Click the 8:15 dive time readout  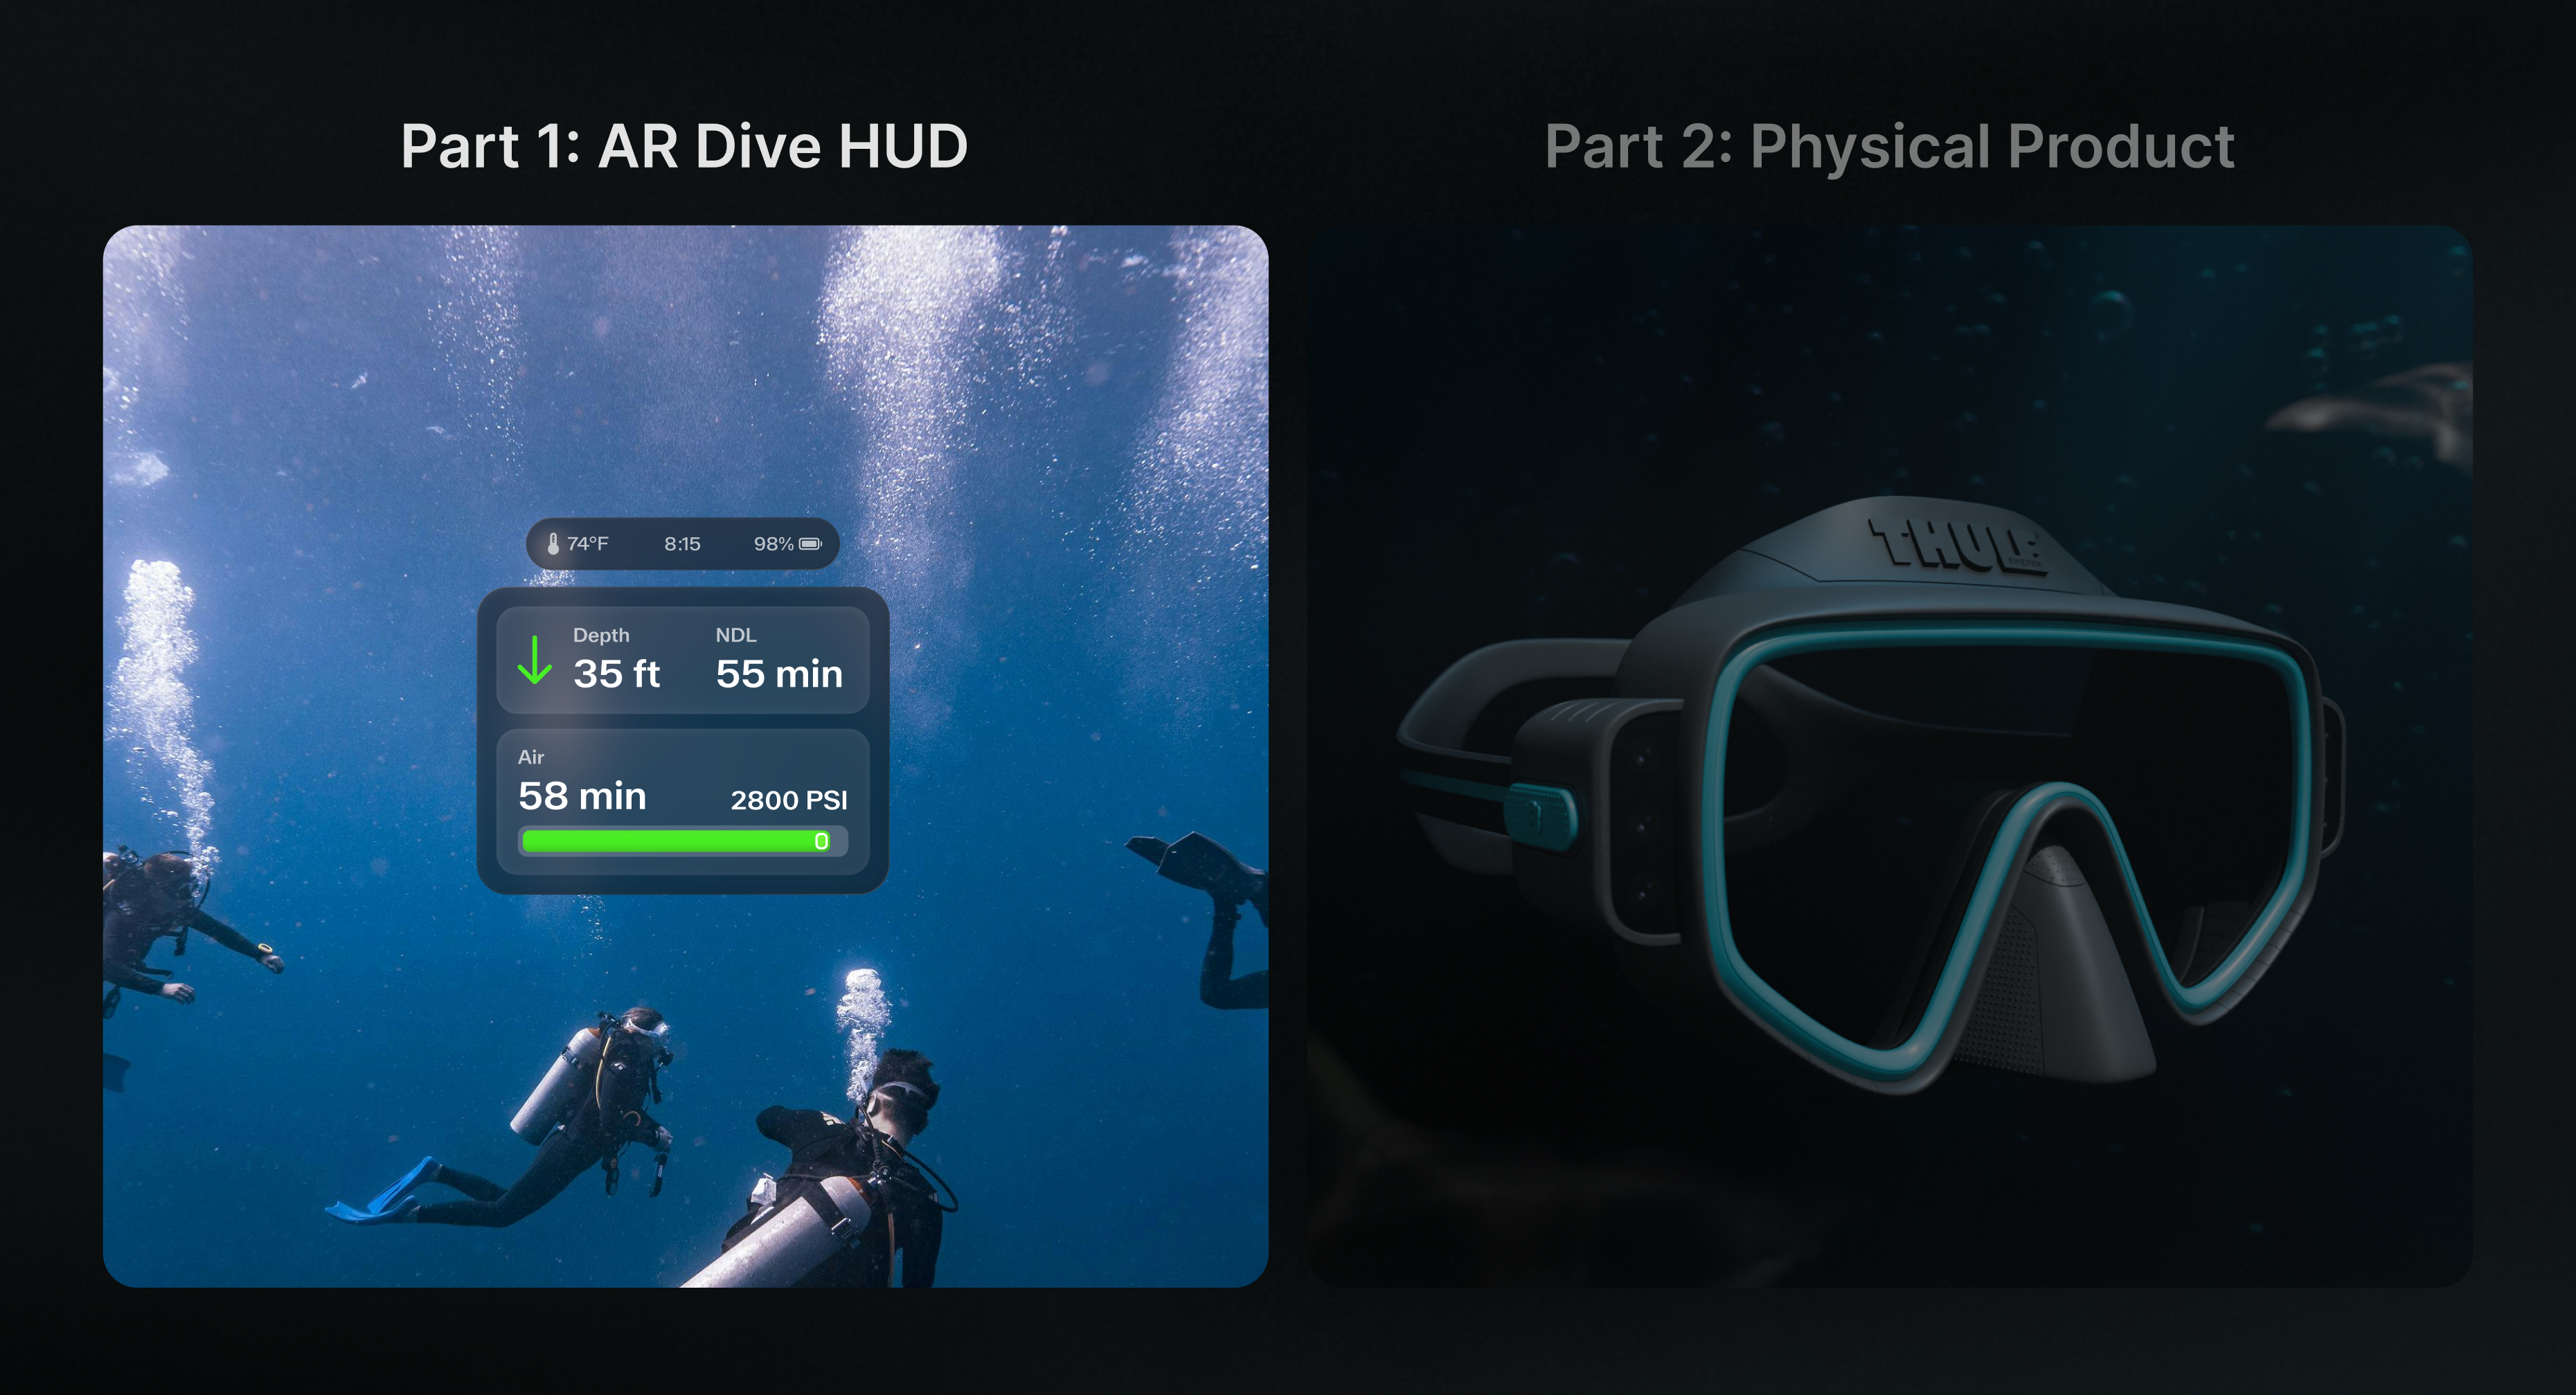682,544
